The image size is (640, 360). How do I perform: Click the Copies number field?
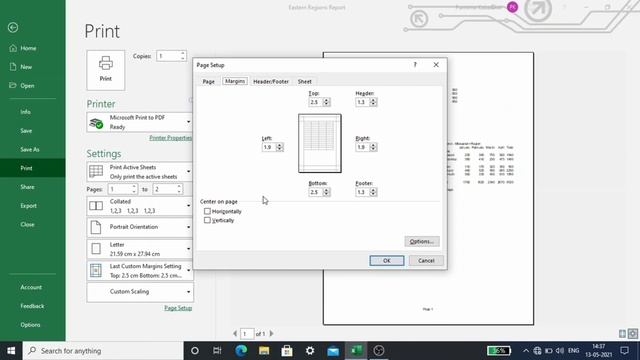click(168, 56)
